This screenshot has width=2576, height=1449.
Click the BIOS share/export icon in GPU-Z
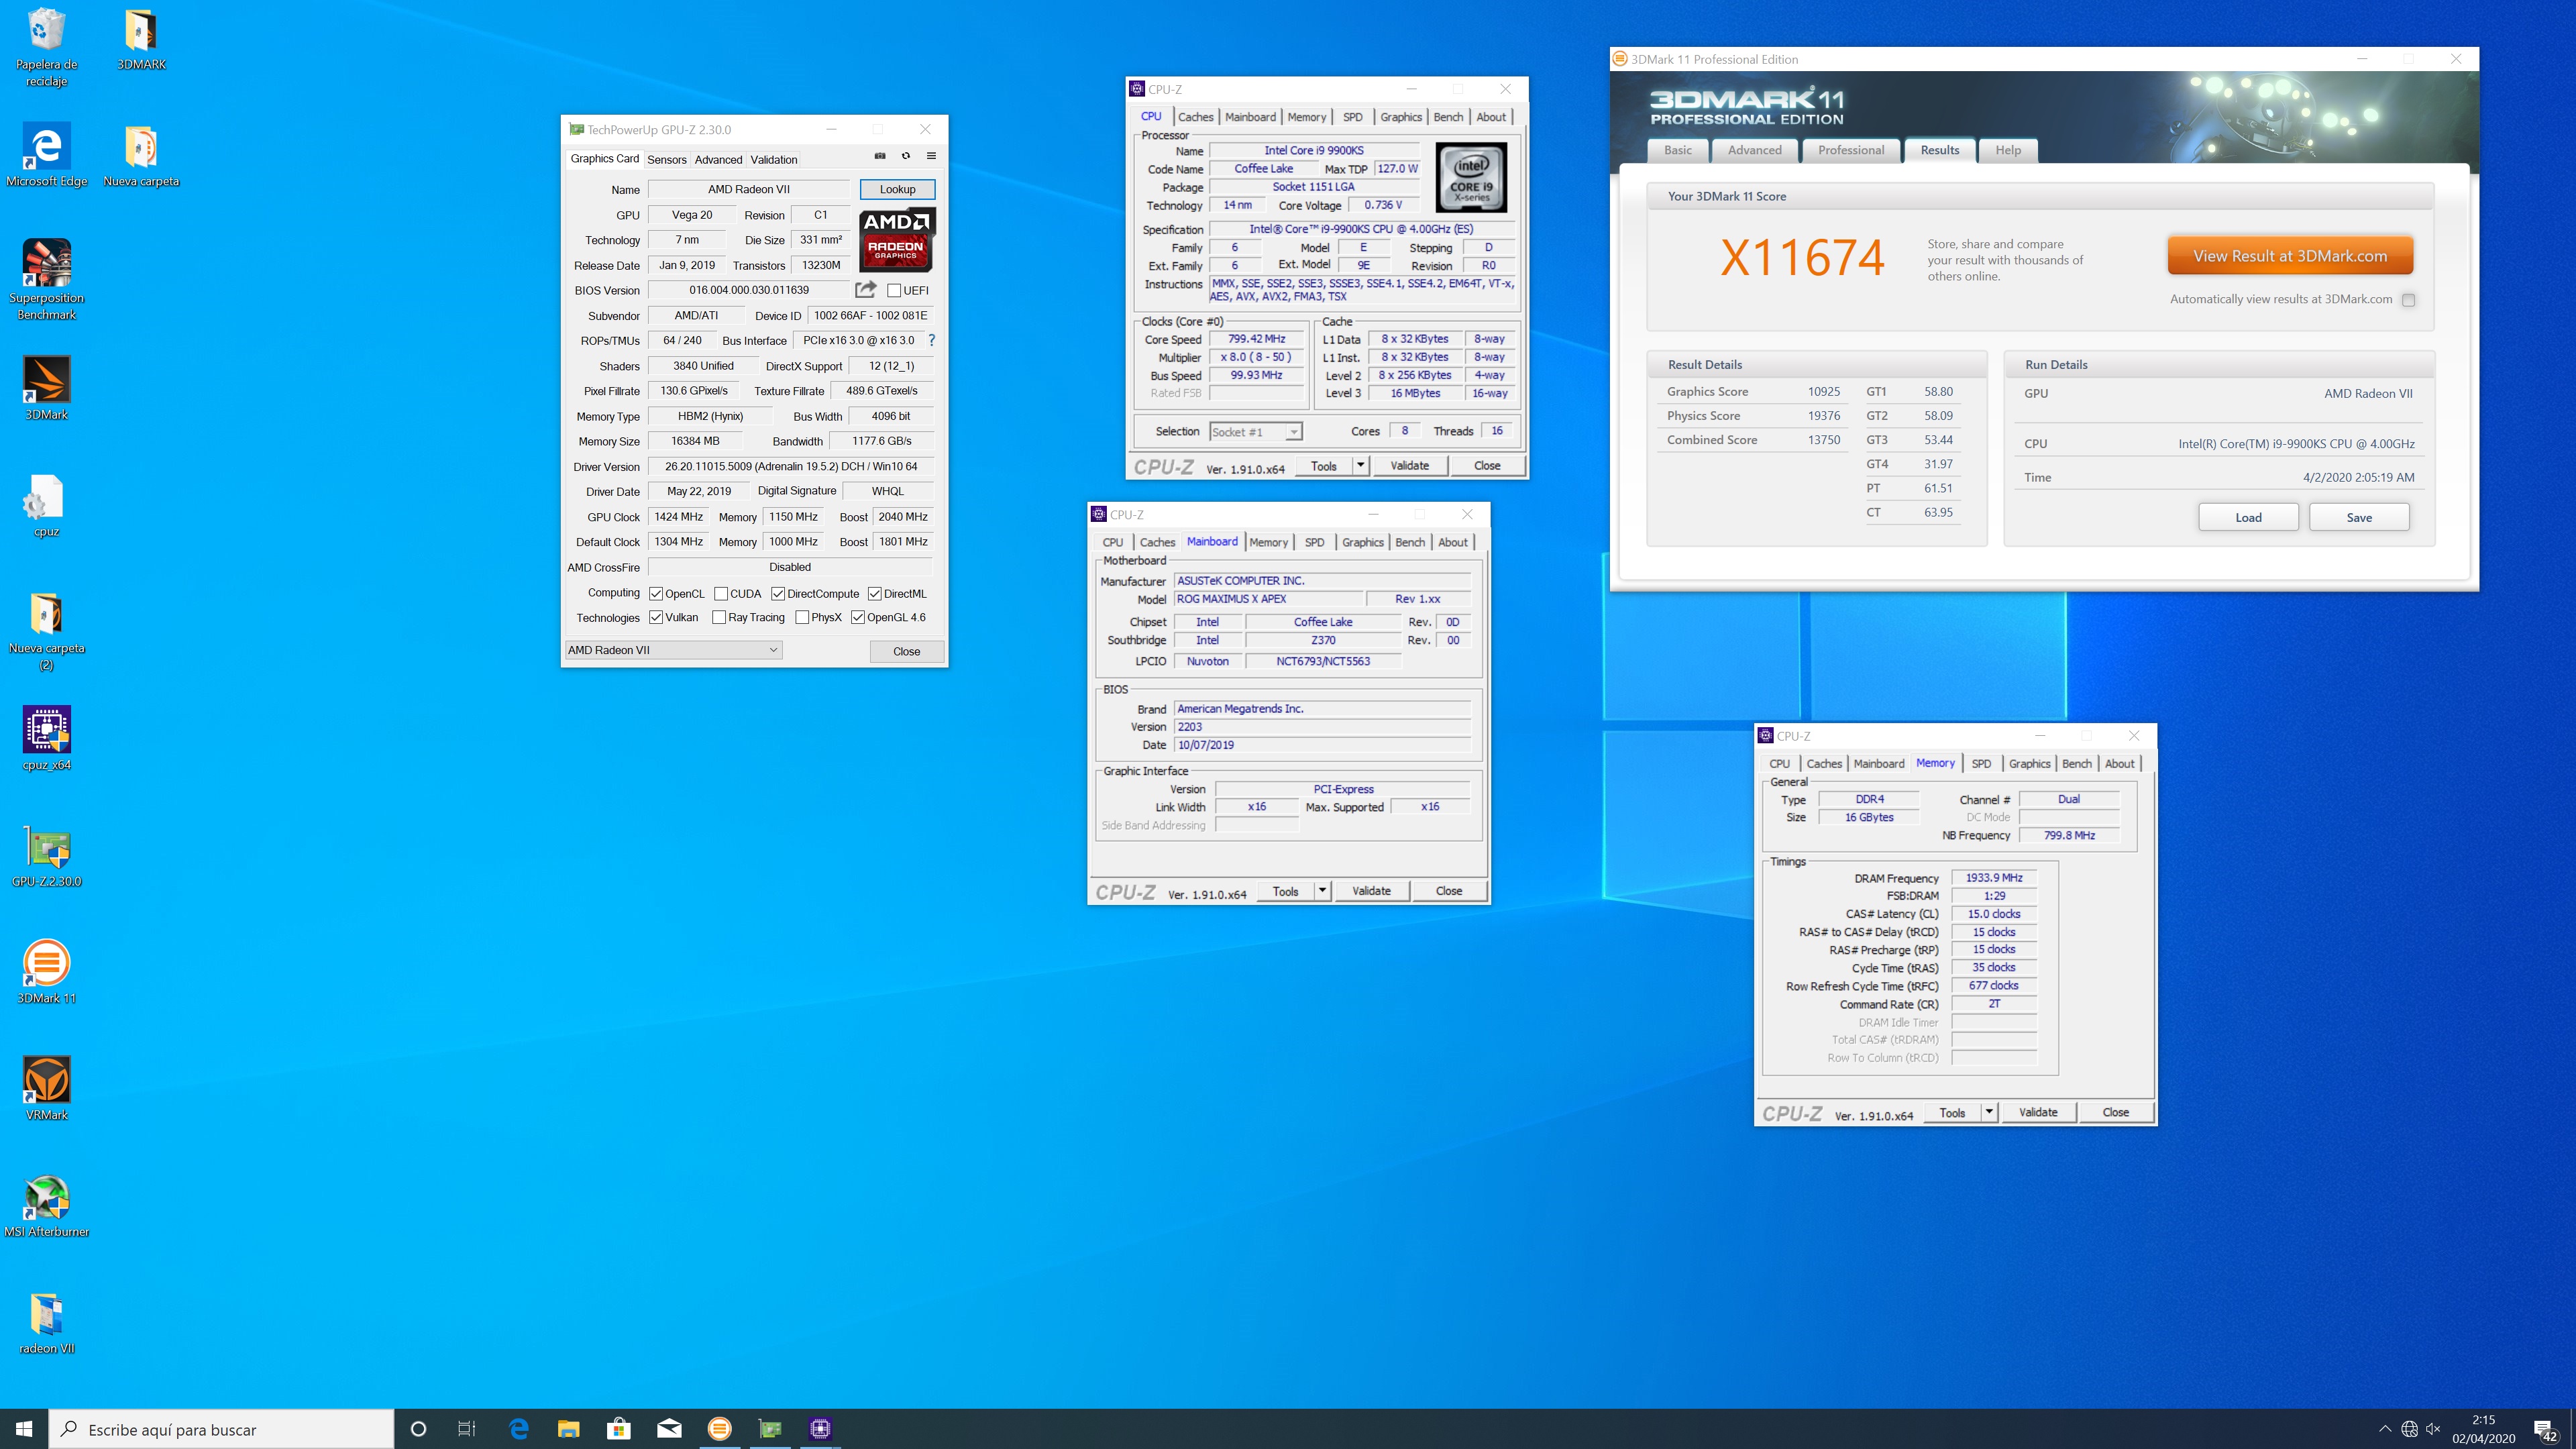[x=866, y=290]
